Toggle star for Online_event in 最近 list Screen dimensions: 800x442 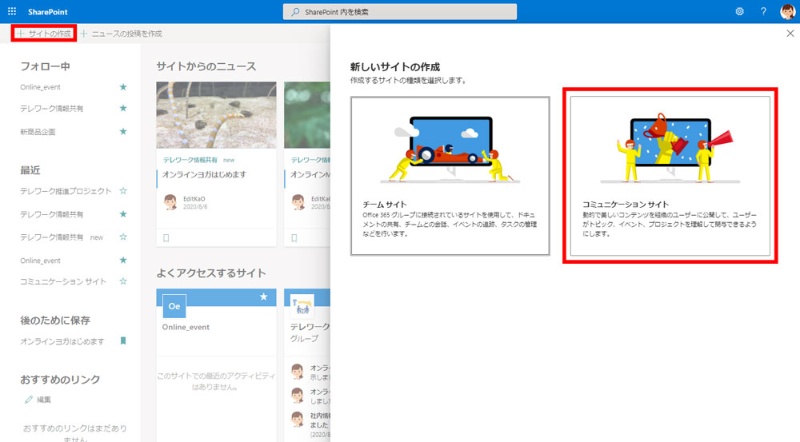click(x=123, y=260)
